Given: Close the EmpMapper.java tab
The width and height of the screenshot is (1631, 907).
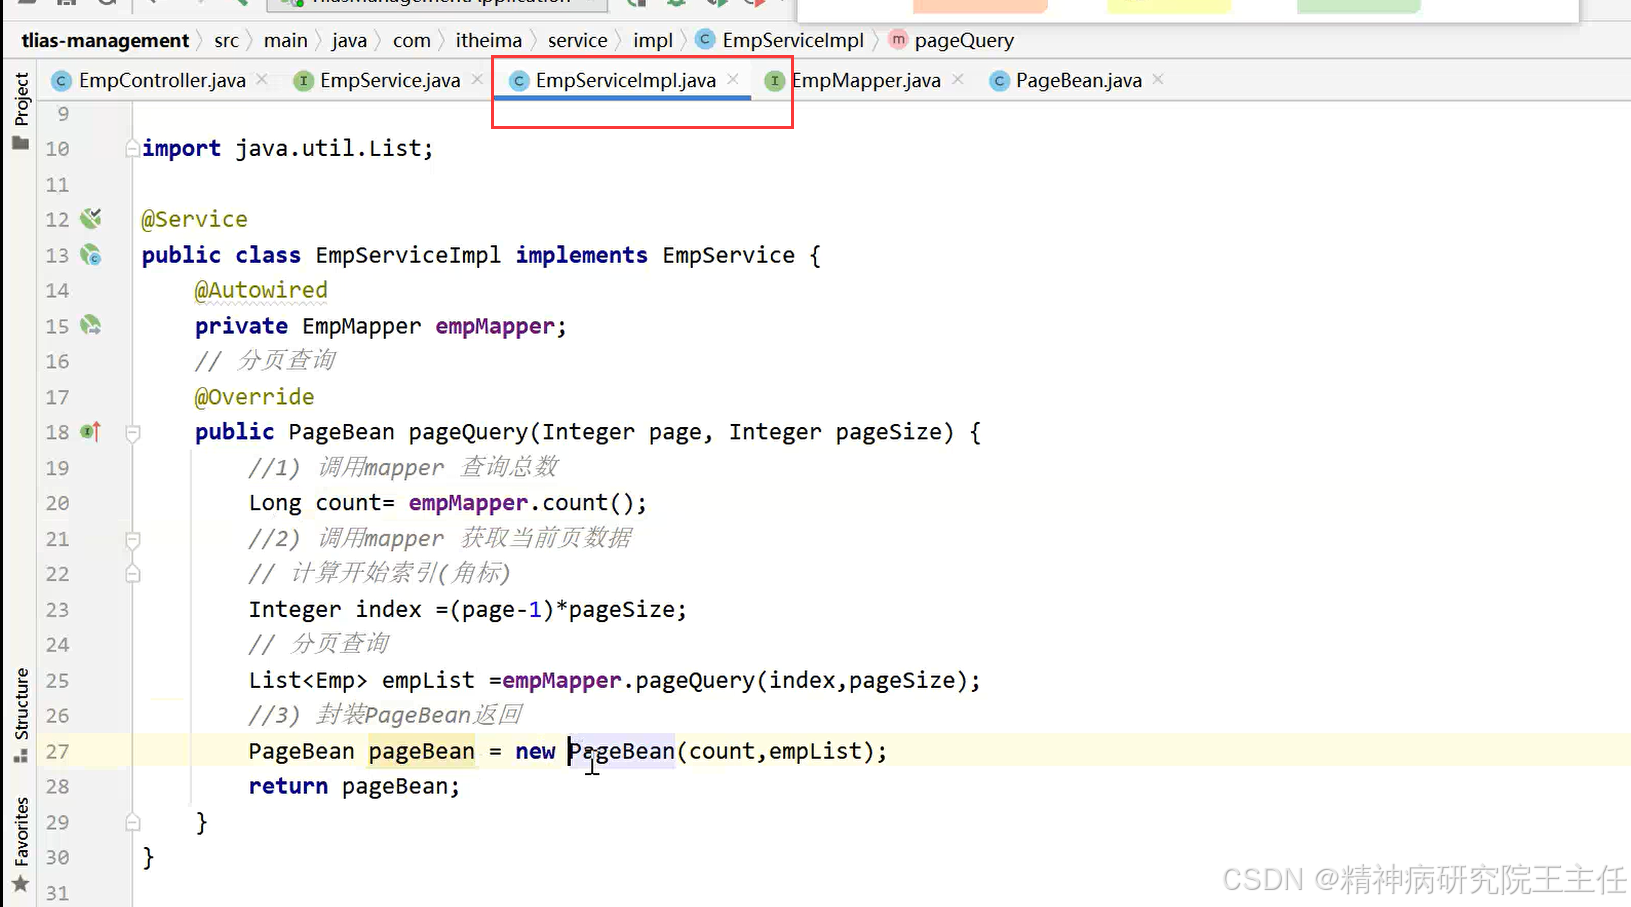Looking at the screenshot, I should point(958,79).
